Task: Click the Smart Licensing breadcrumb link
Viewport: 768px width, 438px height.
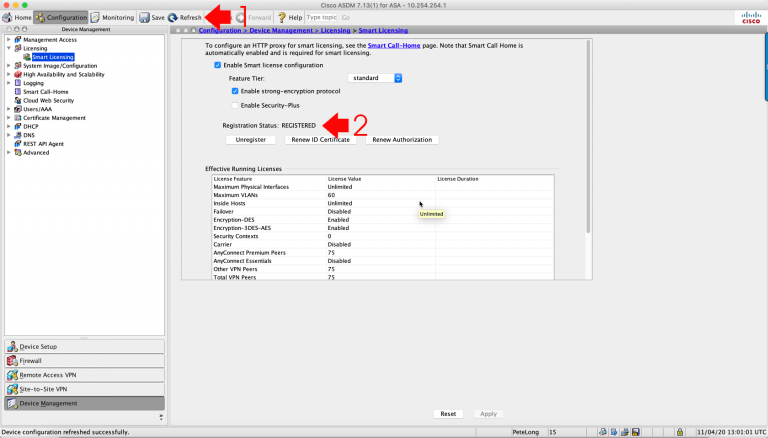Action: coord(383,30)
